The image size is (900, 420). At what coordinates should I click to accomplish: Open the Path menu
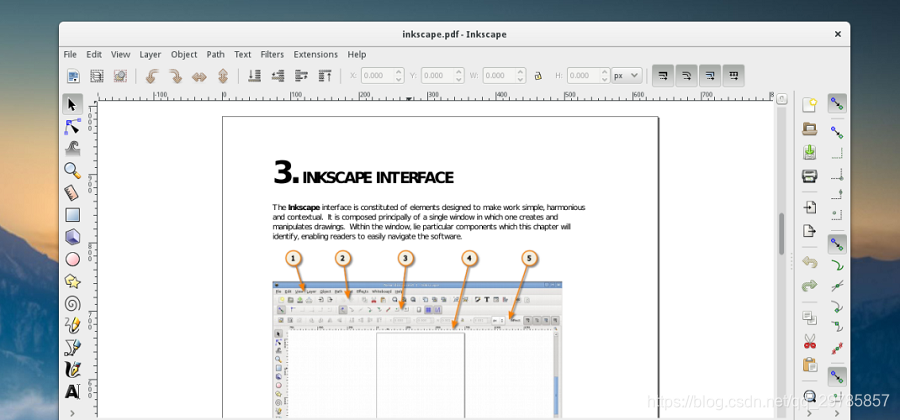pos(215,55)
